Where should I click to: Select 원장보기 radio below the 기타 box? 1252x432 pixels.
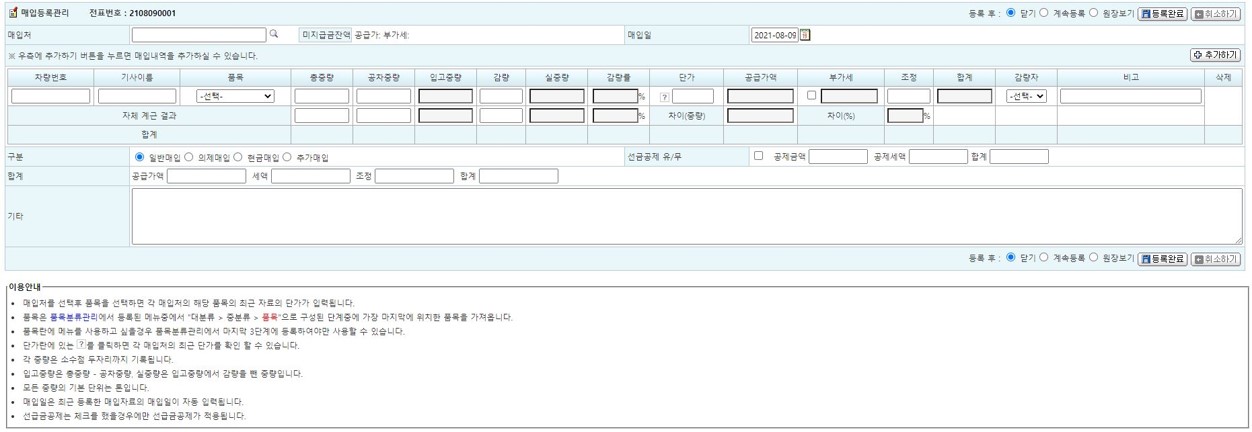pyautogui.click(x=1093, y=258)
